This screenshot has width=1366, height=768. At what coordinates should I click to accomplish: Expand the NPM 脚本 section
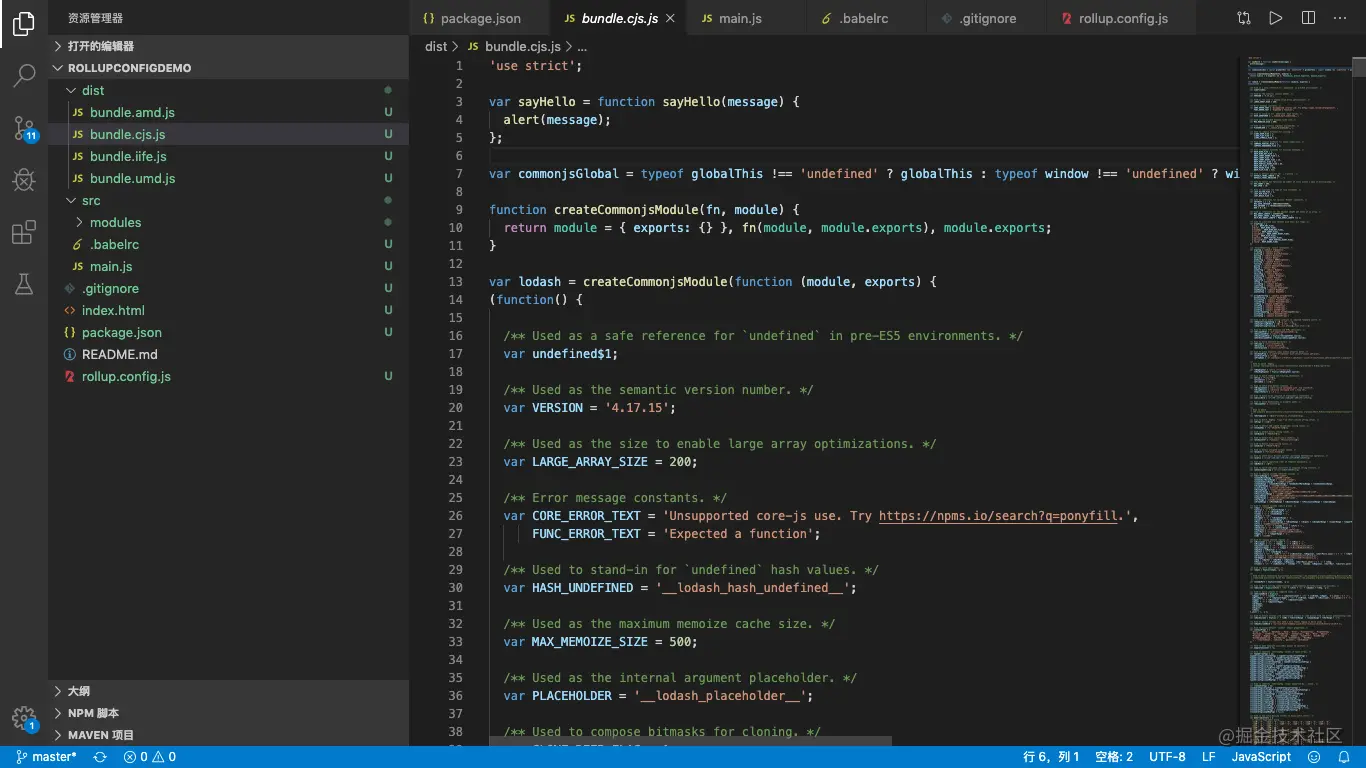(x=93, y=713)
